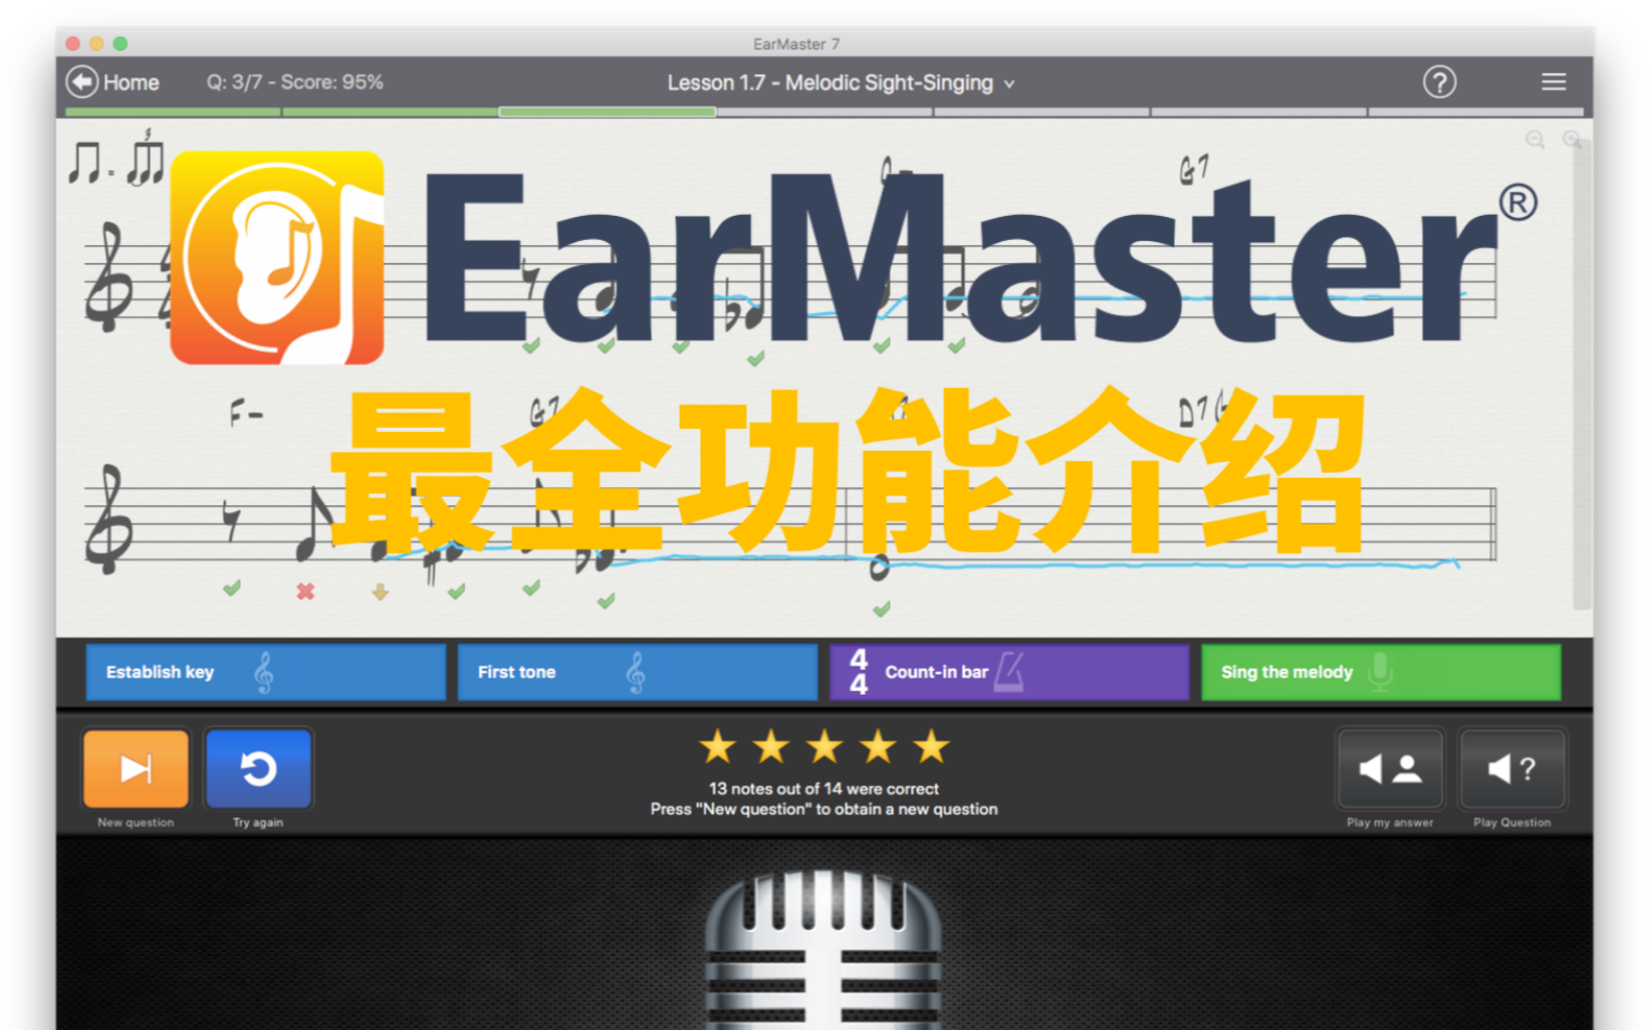Click the blue Try again button
The image size is (1650, 1030).
[258, 768]
